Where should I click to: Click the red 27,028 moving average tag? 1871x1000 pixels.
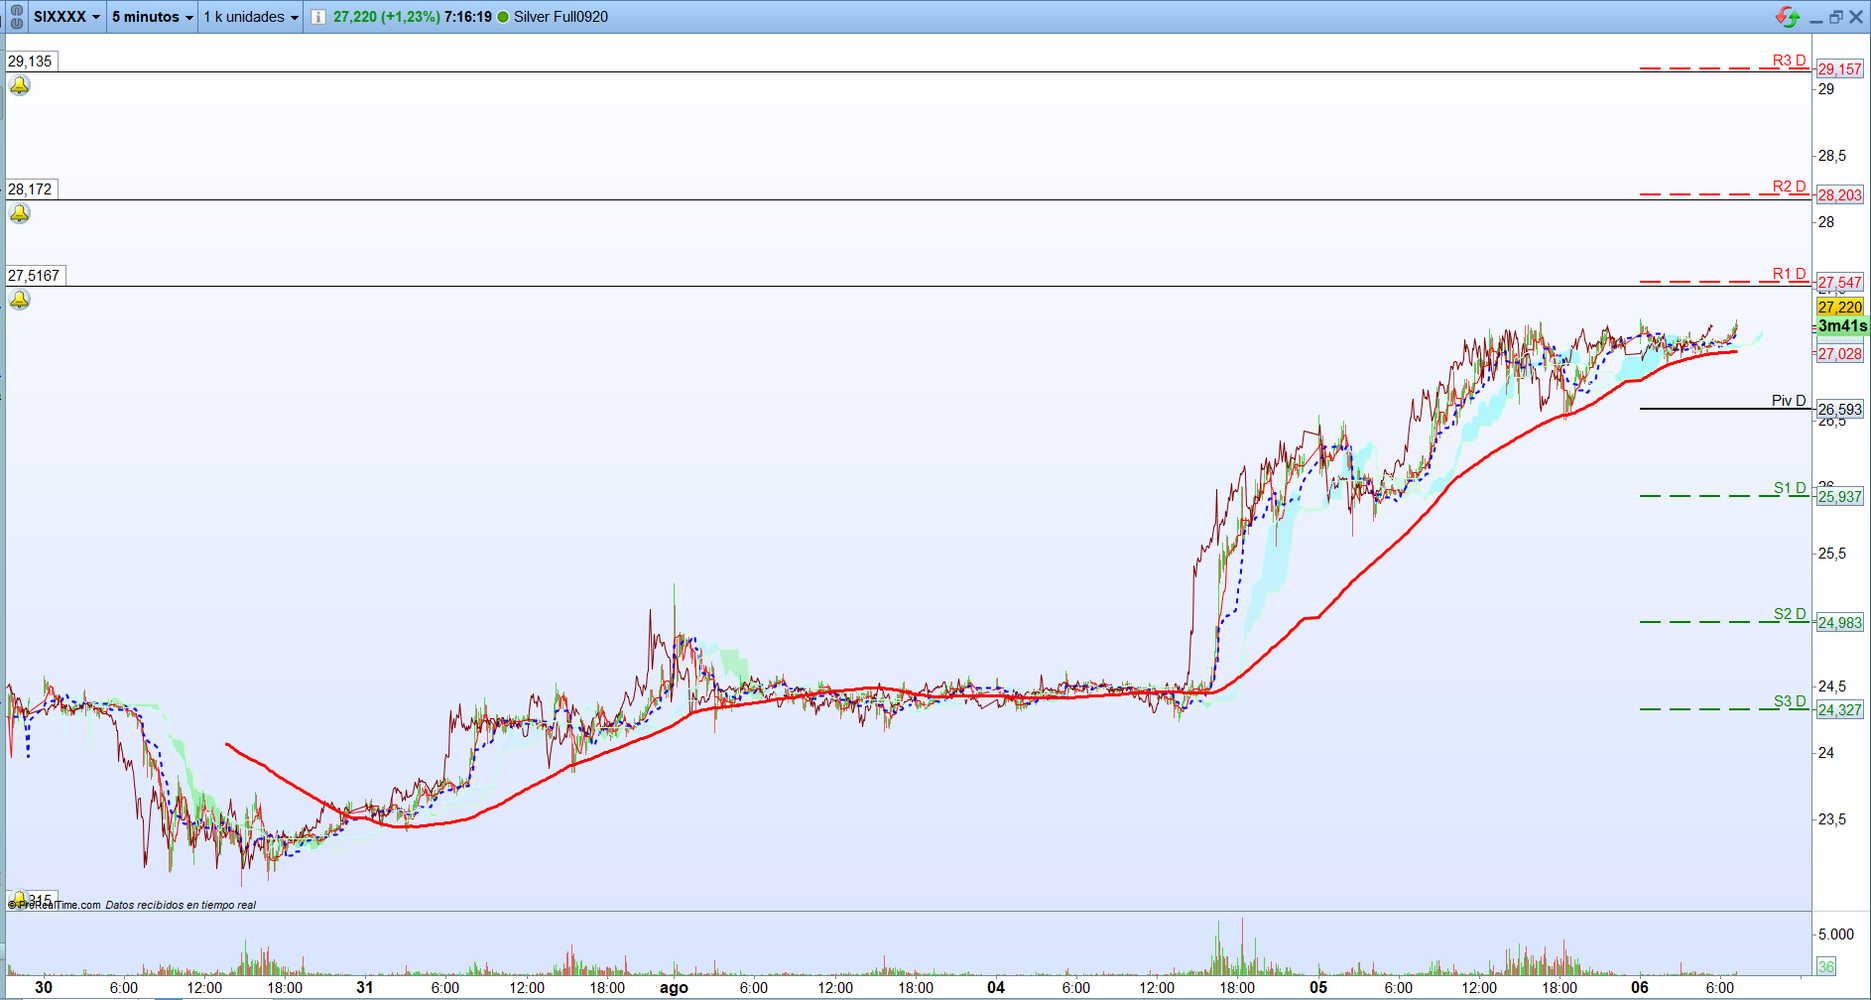point(1840,353)
